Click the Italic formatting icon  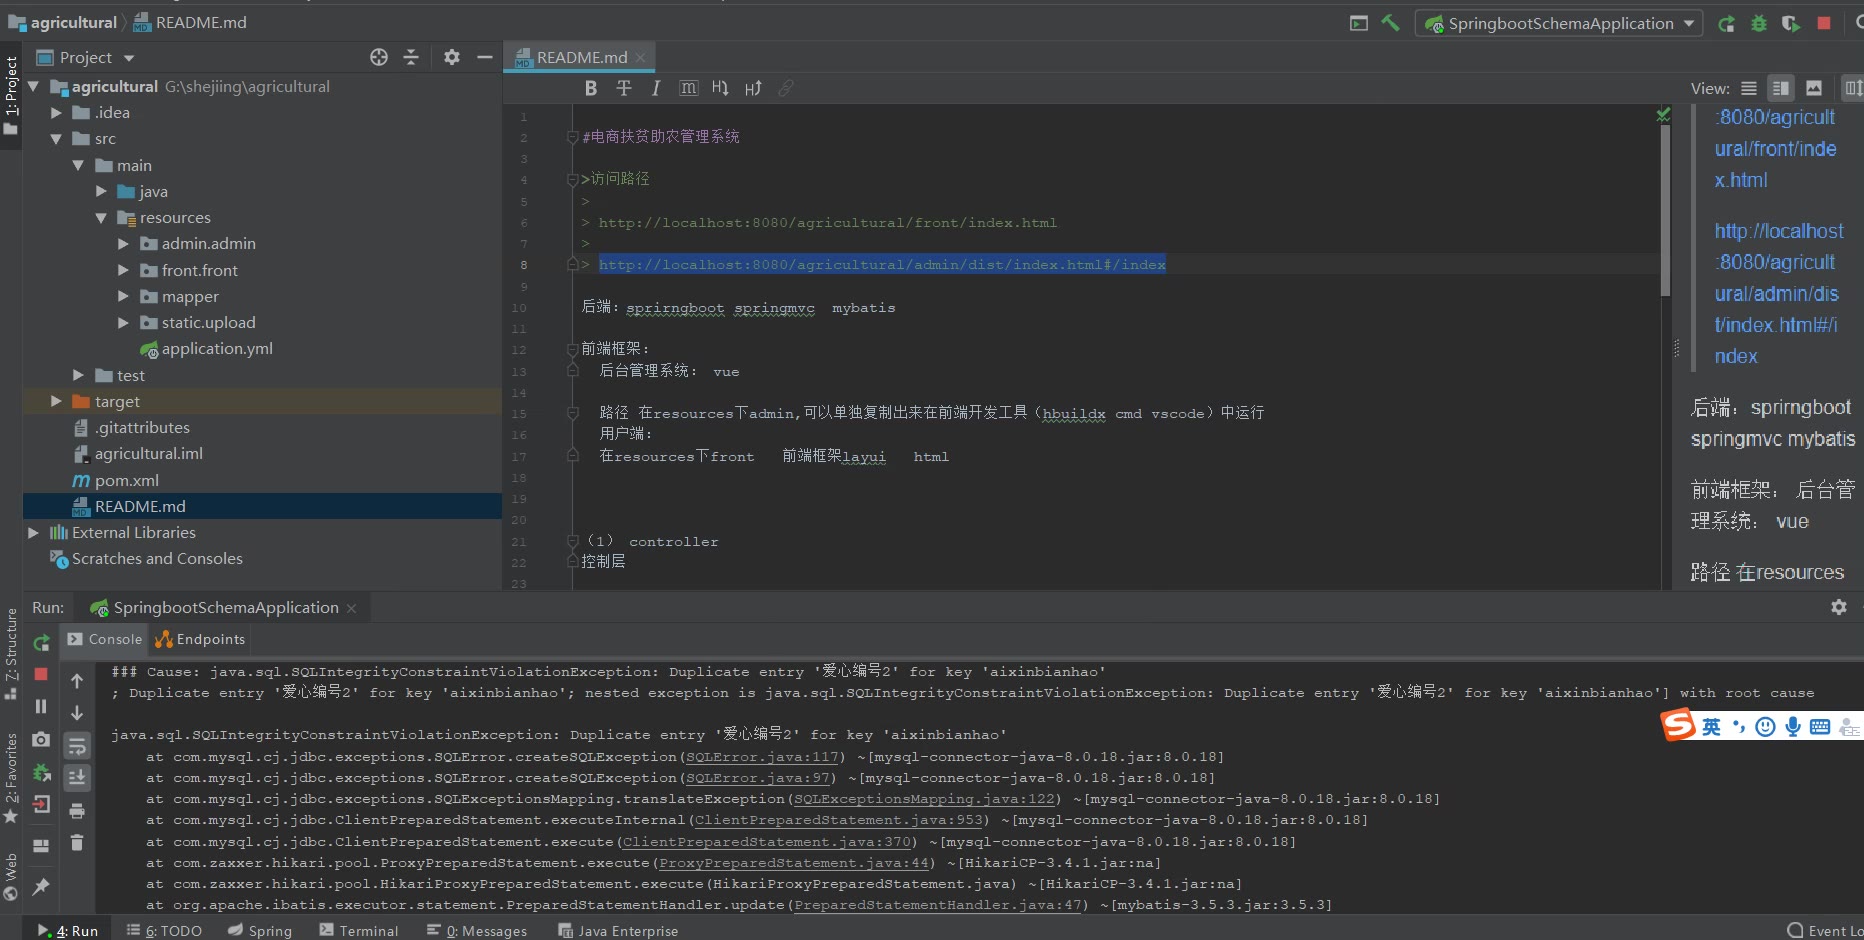656,88
